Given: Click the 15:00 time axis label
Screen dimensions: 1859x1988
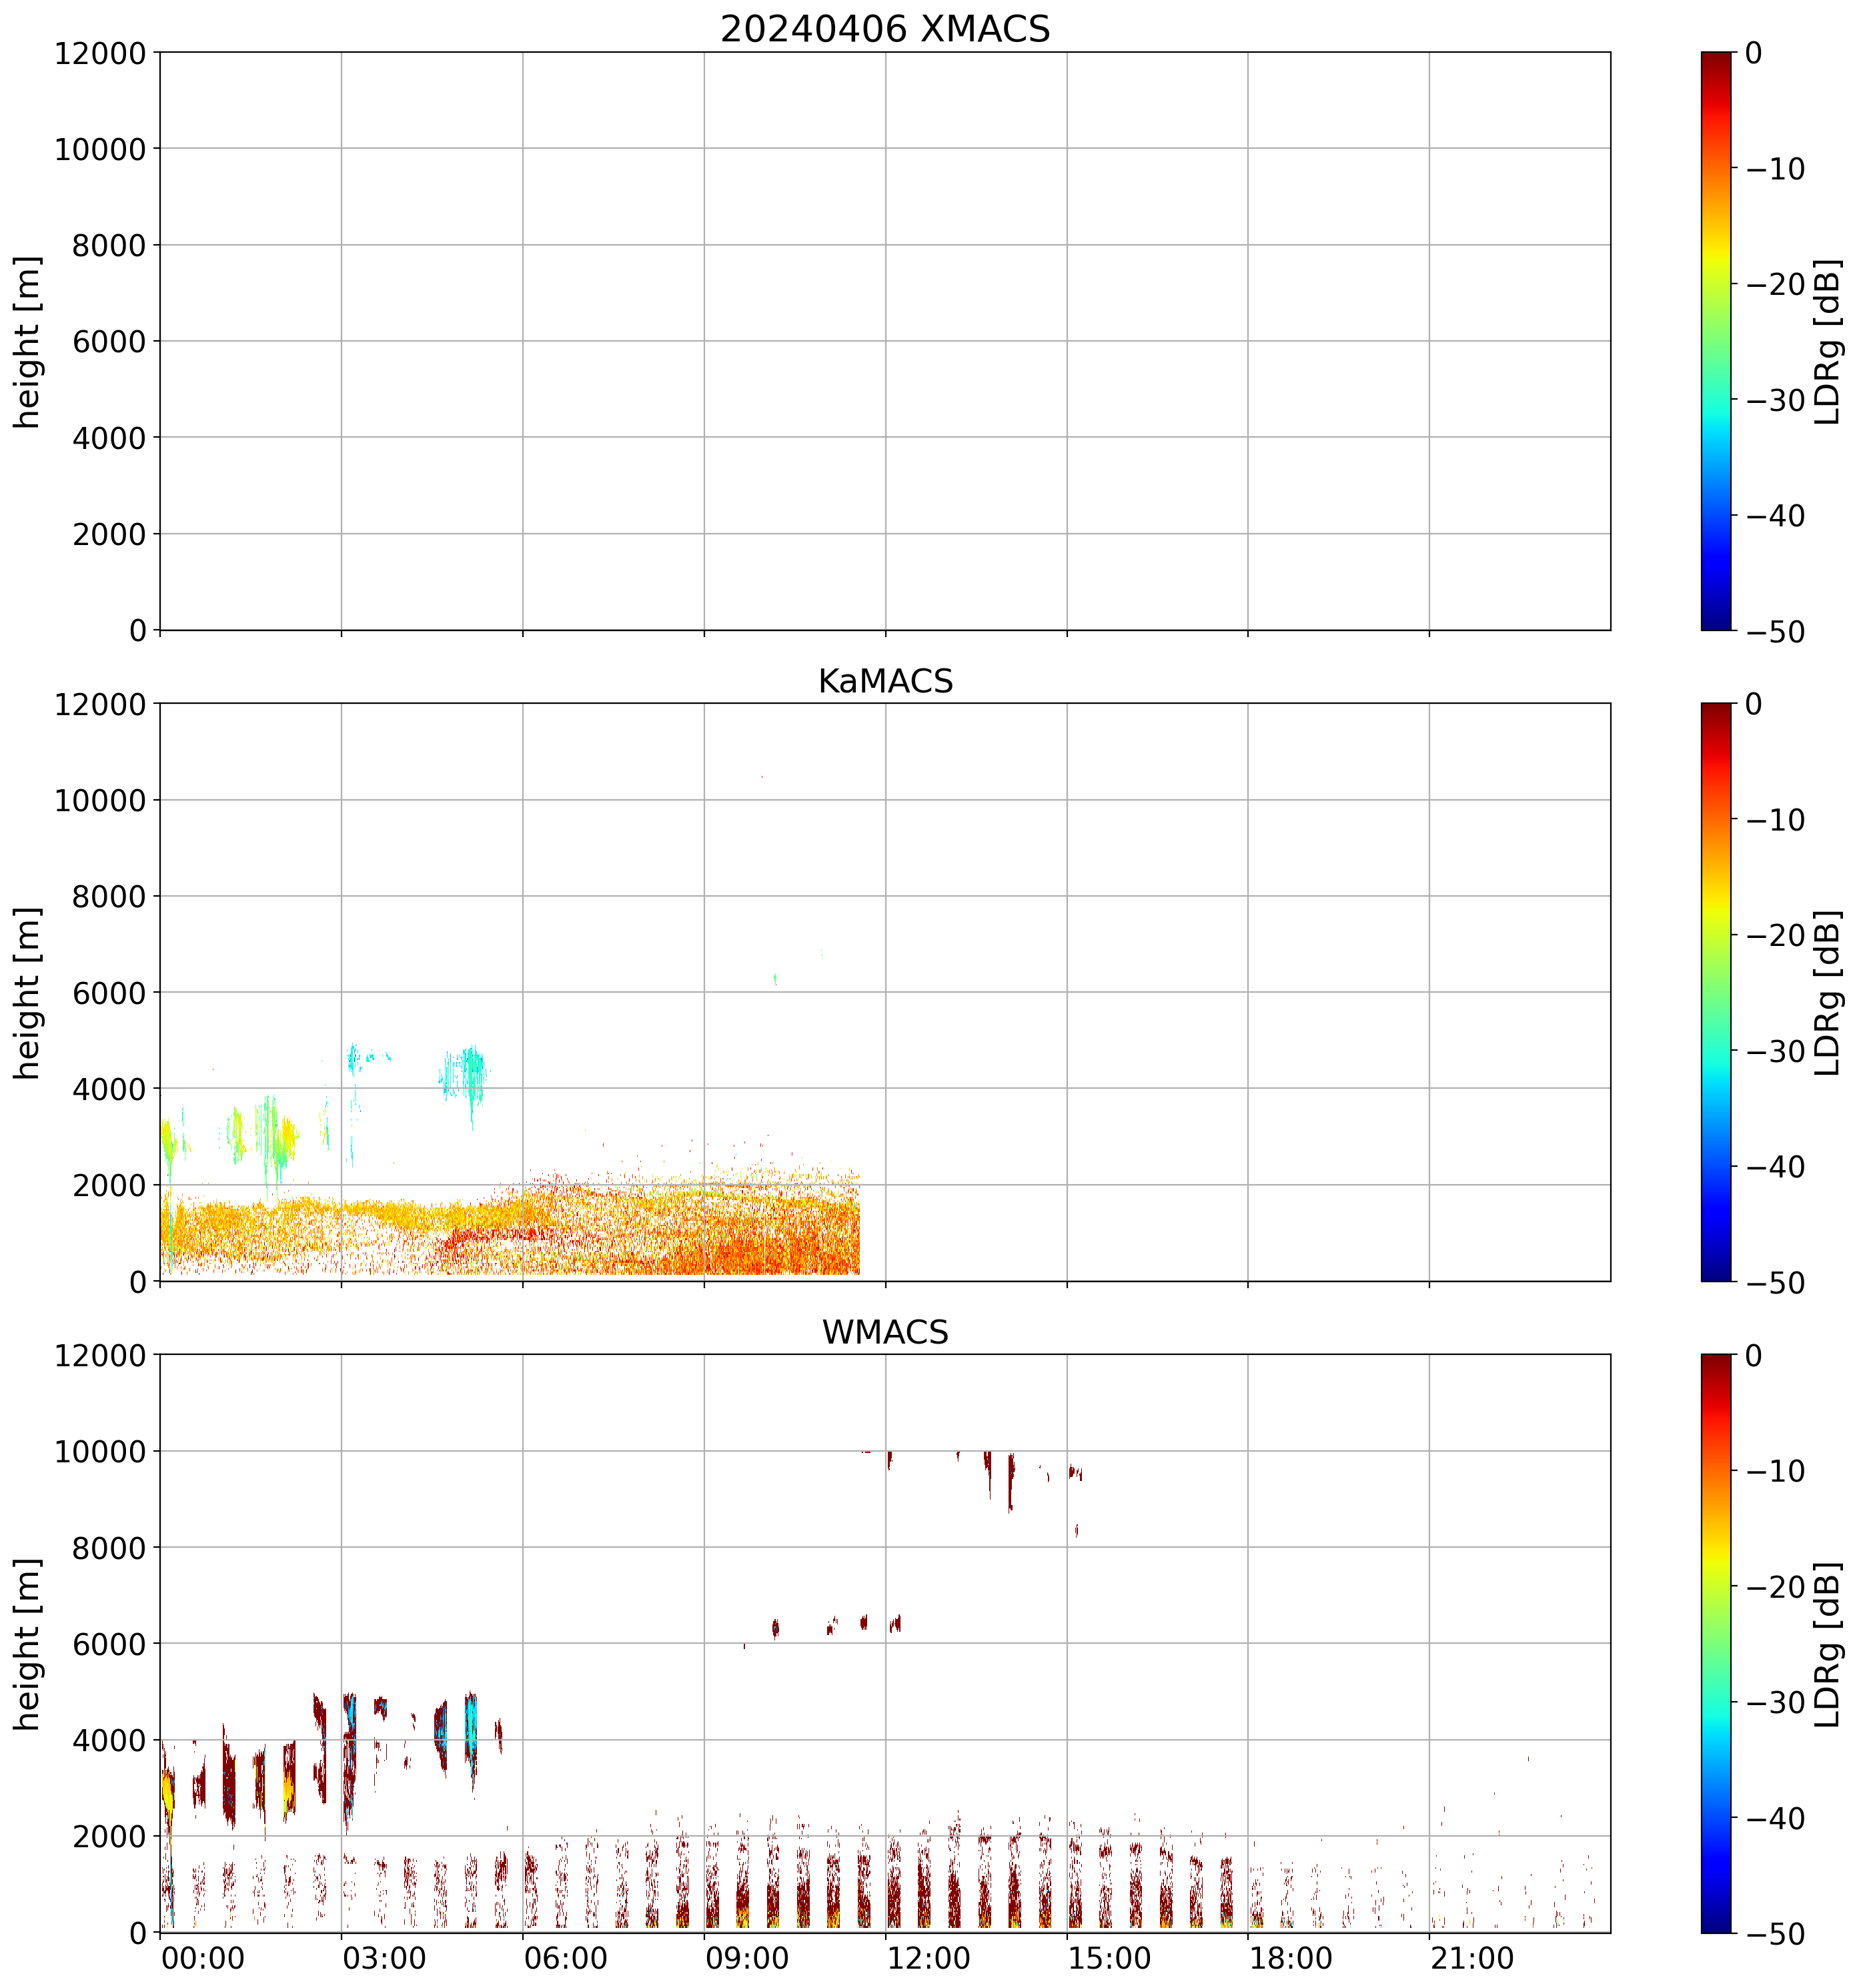Looking at the screenshot, I should click(1109, 1958).
